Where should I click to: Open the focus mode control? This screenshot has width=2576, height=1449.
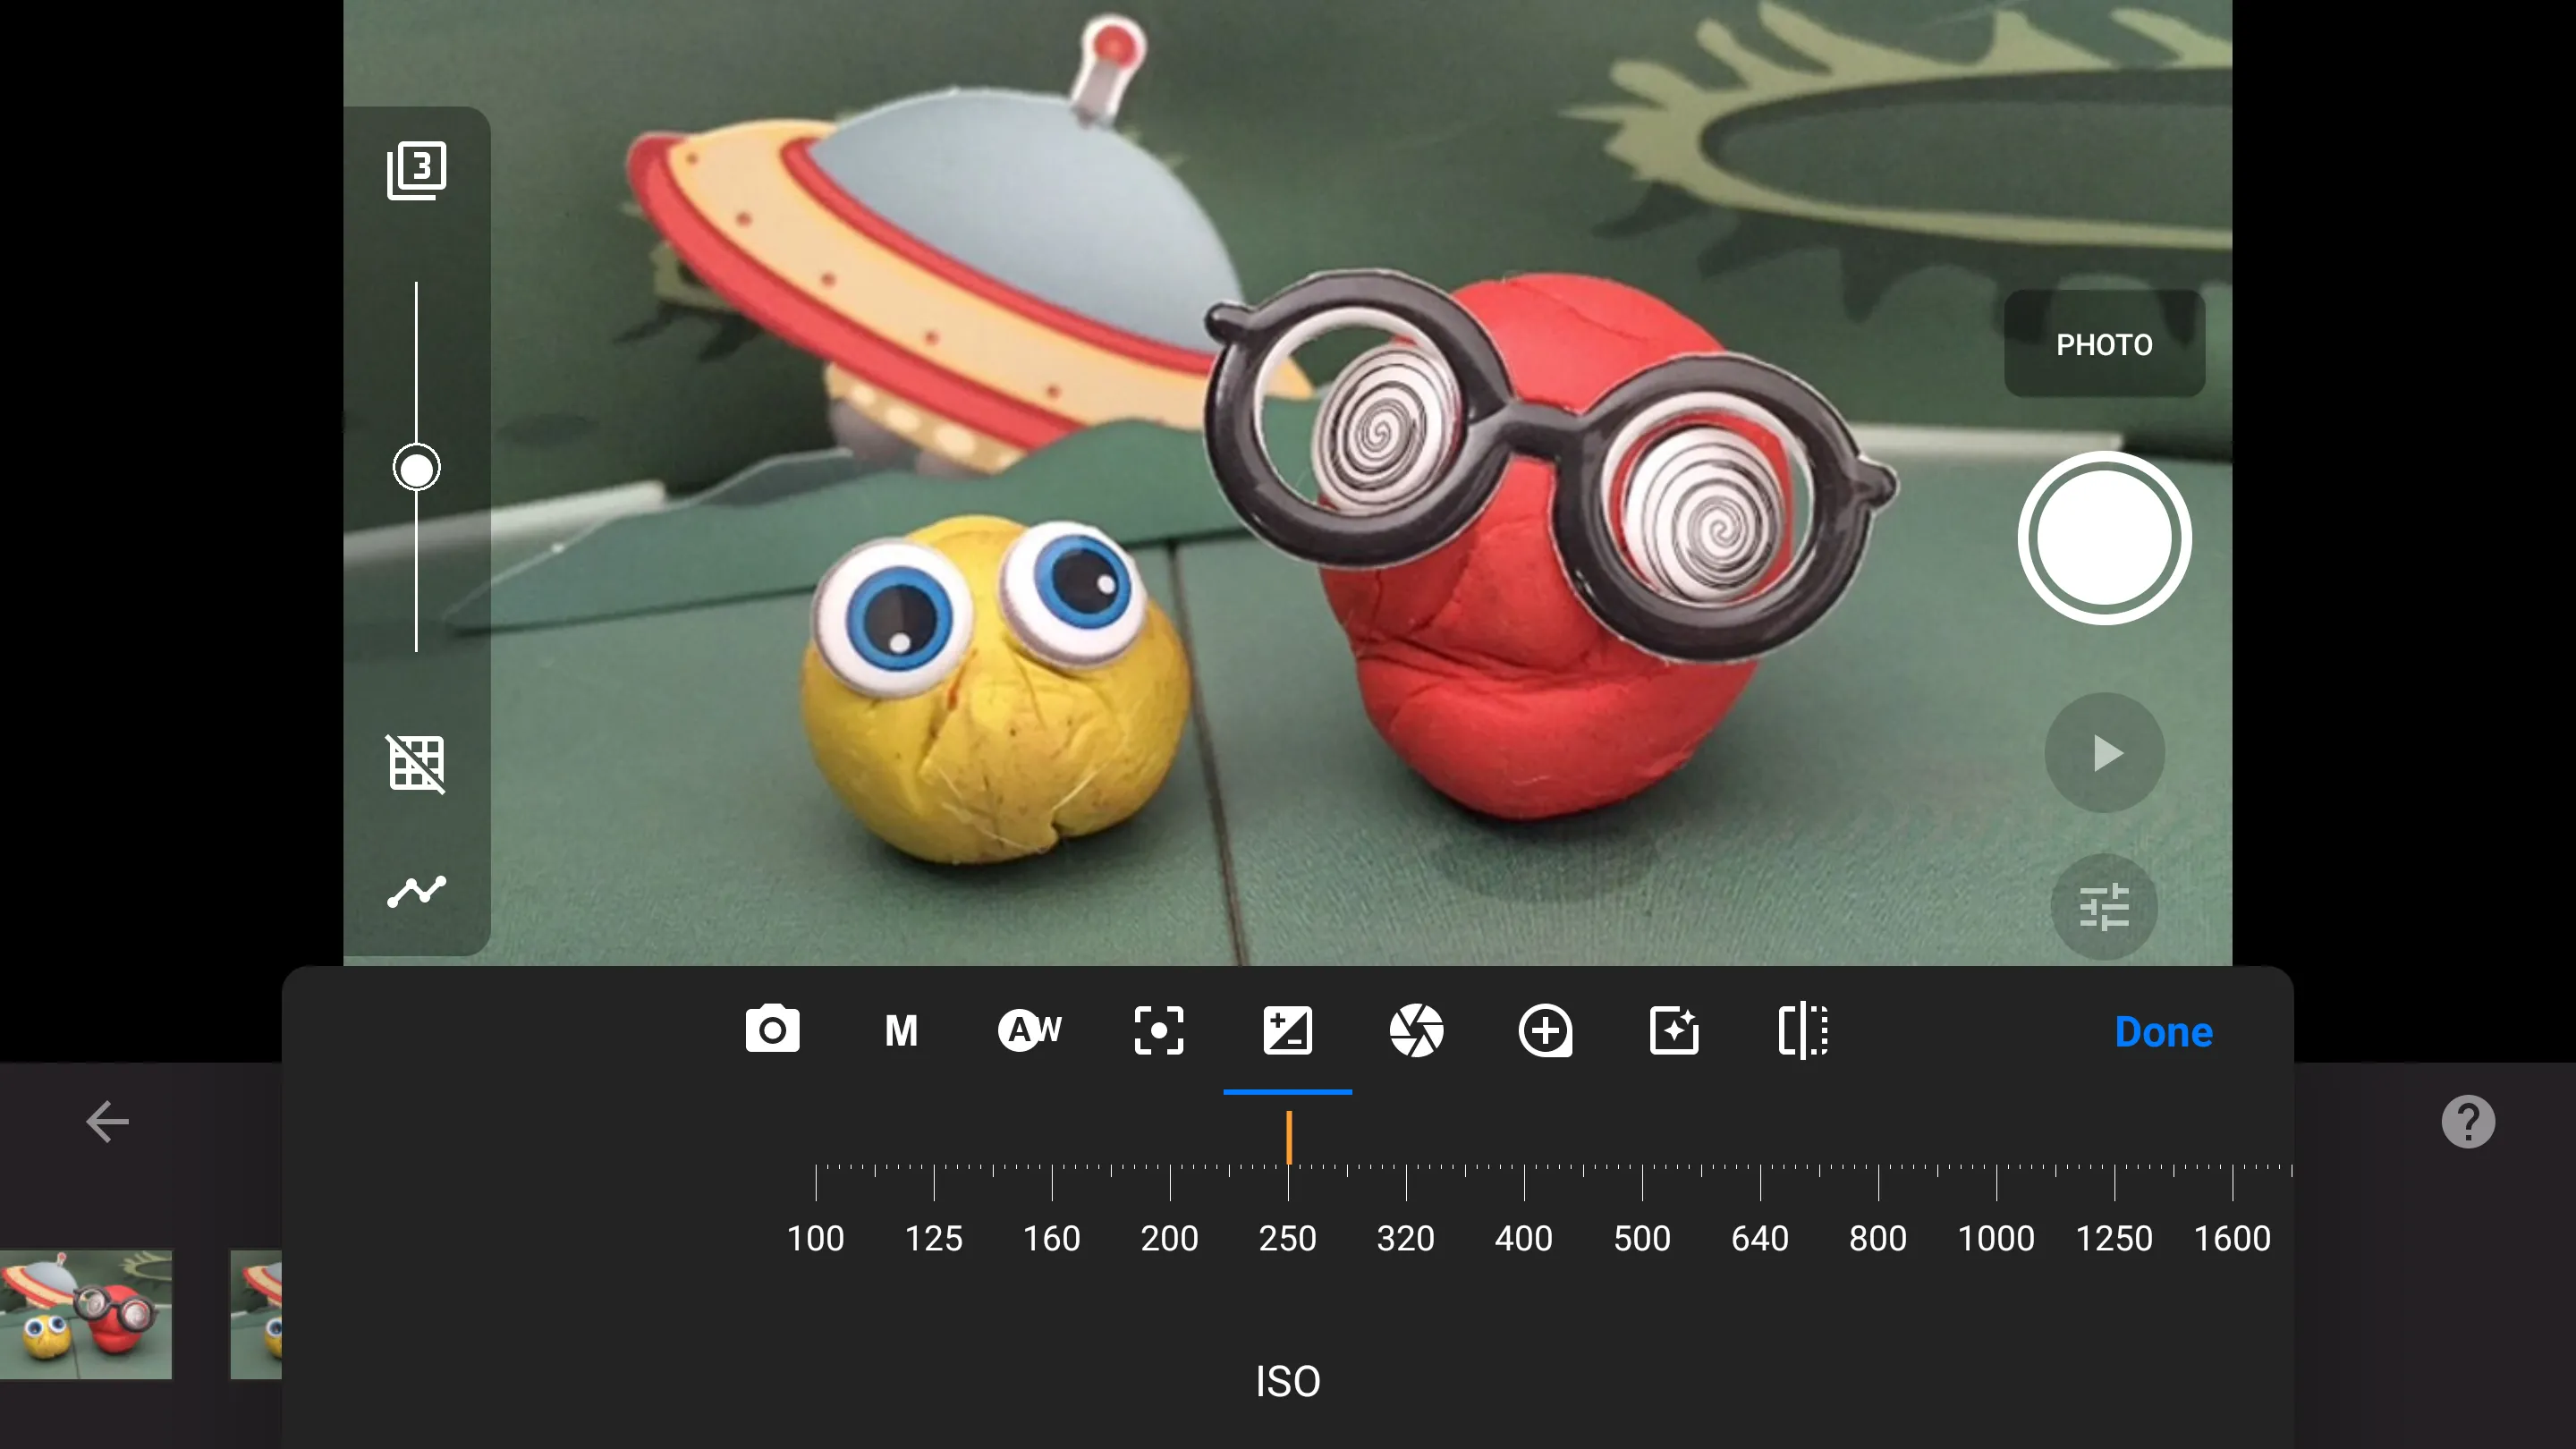coord(1158,1031)
